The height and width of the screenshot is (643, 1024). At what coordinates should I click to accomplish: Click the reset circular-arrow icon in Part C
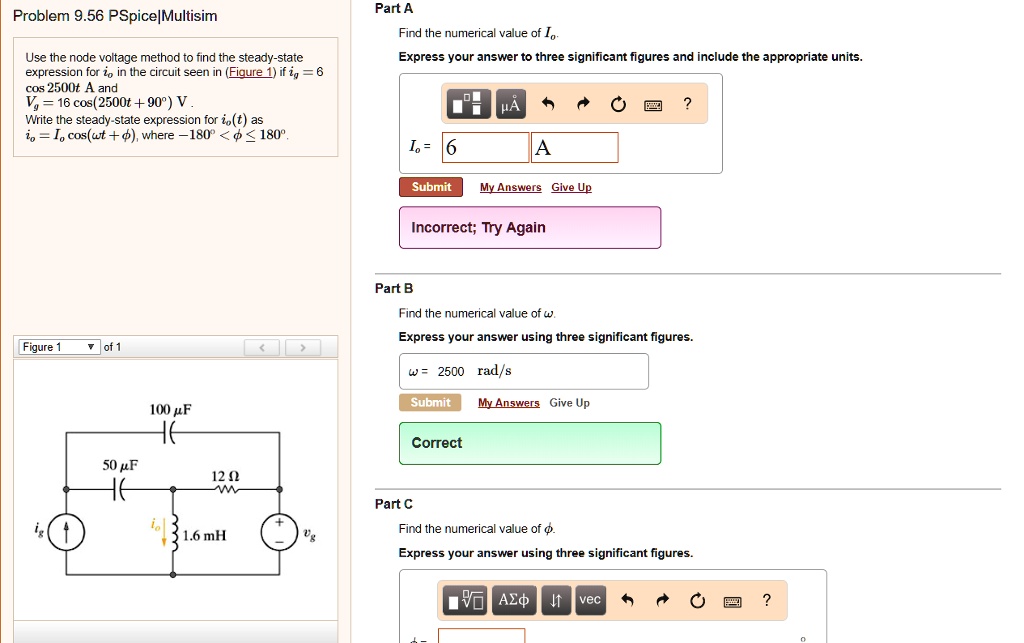(696, 600)
